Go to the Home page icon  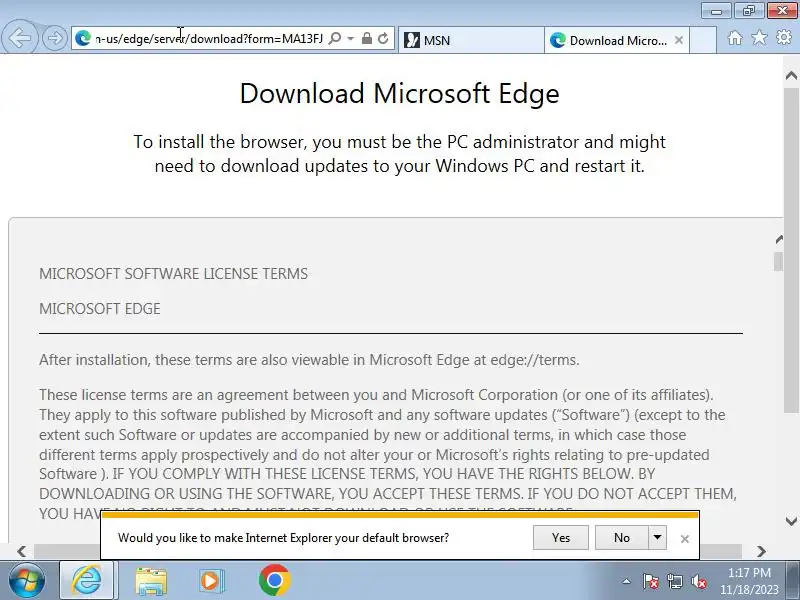click(x=735, y=38)
